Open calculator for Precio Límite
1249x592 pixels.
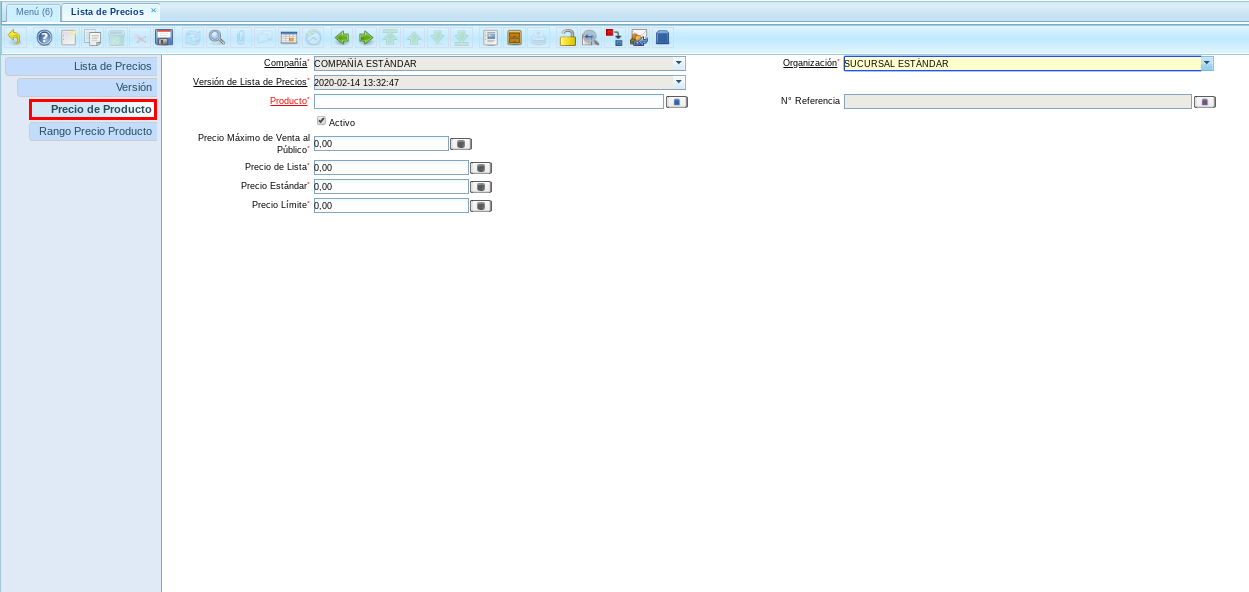[x=481, y=206]
